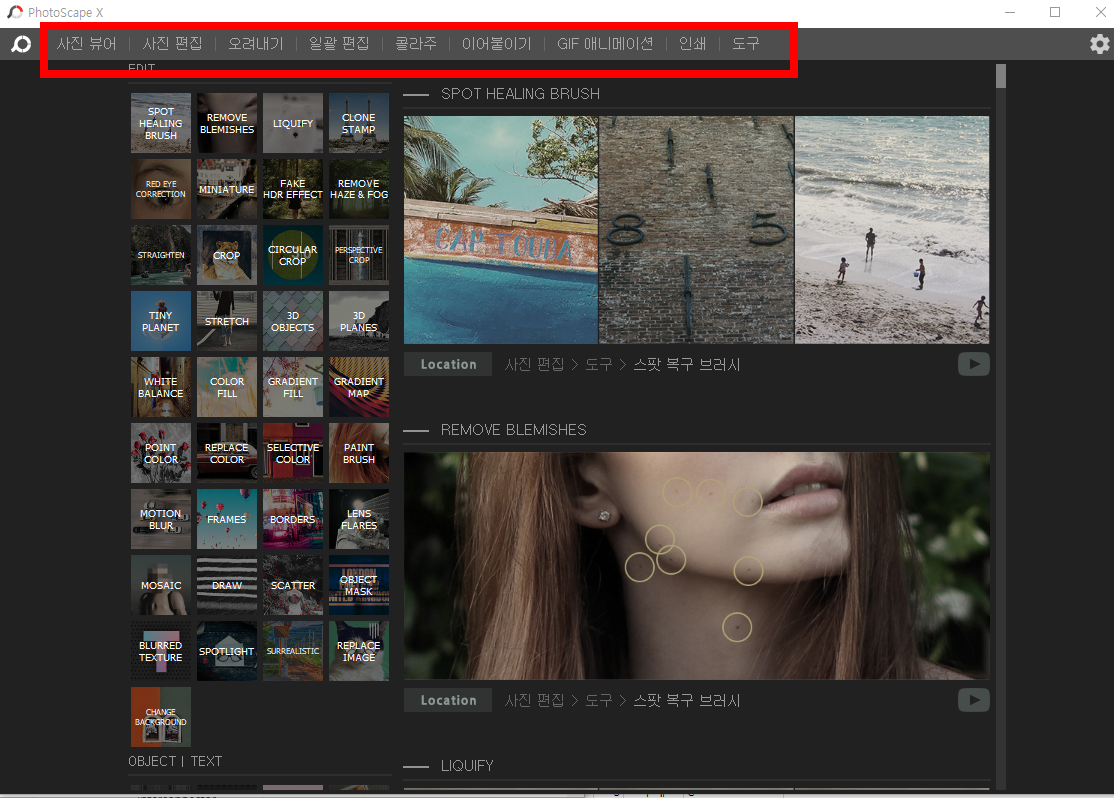Select the Gradient Map tile

(359, 387)
